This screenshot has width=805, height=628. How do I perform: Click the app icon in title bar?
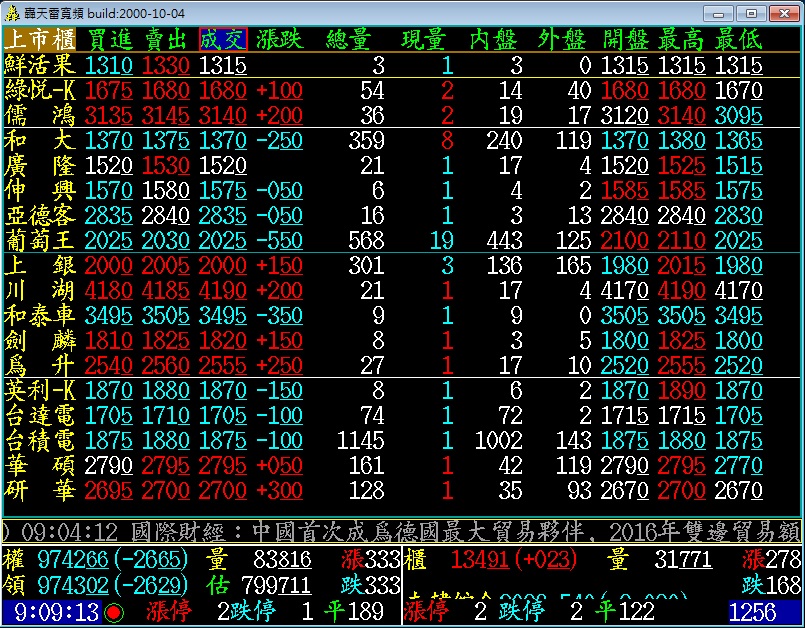[x=11, y=13]
